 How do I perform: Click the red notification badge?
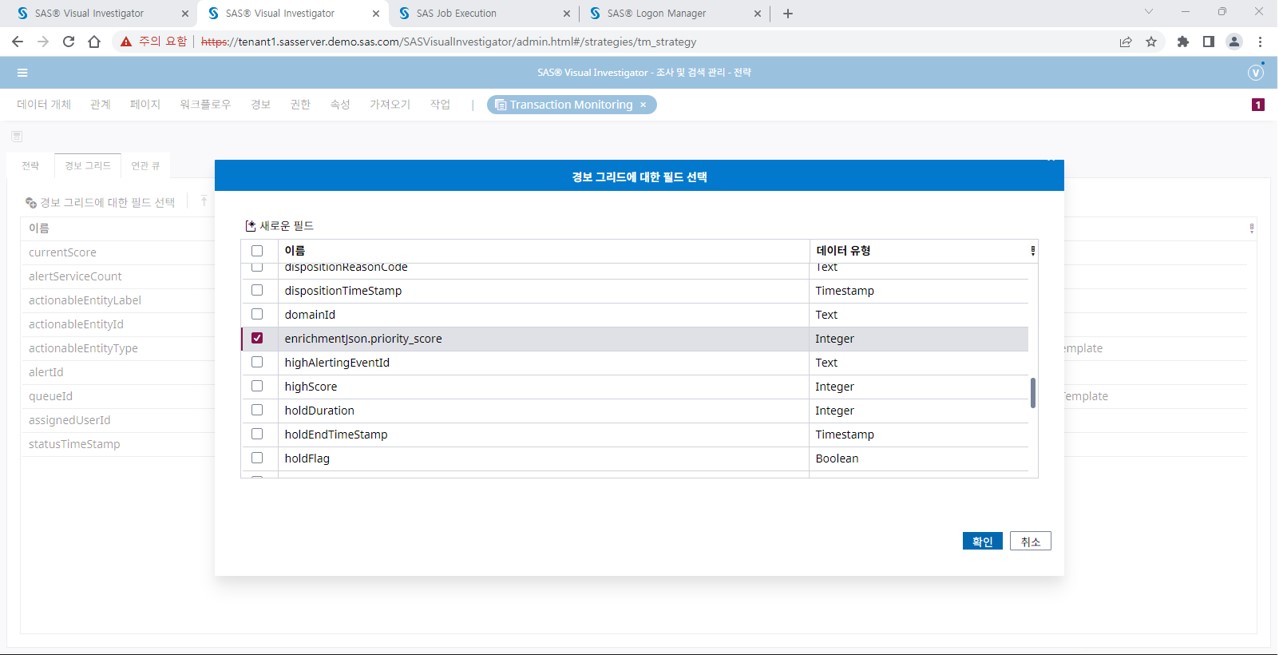click(1258, 105)
